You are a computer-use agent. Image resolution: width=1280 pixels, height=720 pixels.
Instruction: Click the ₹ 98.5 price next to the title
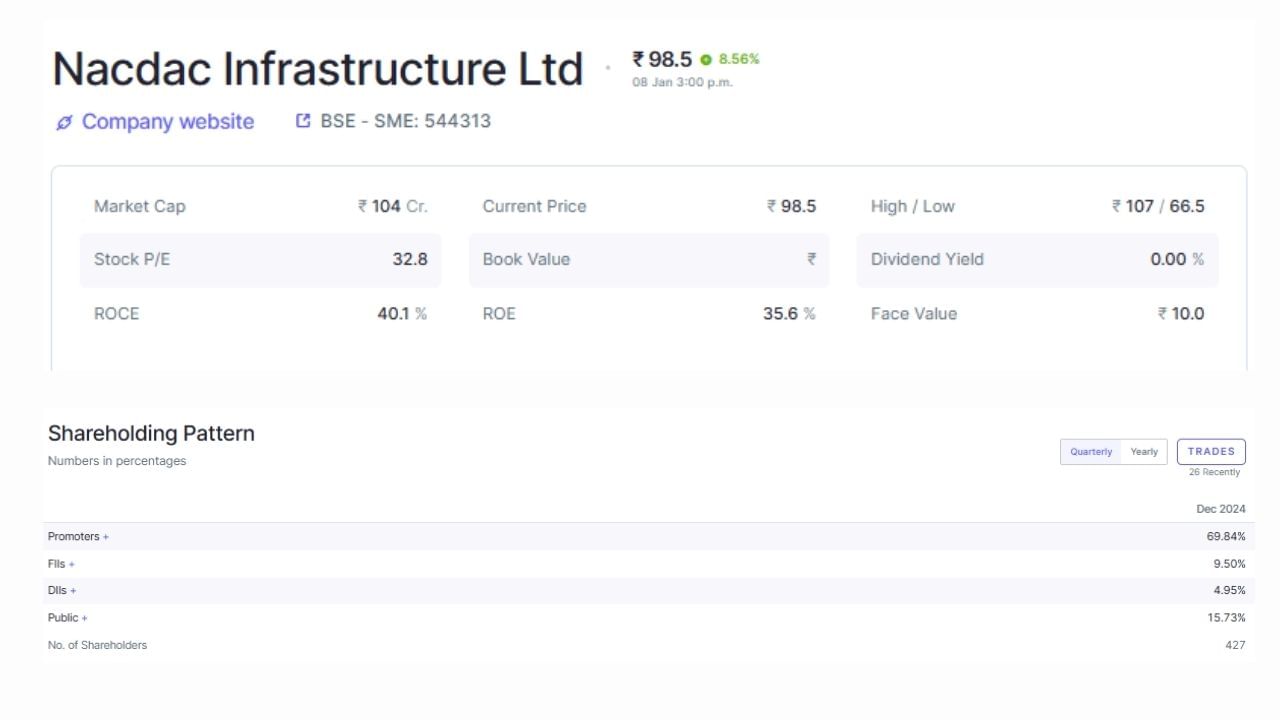click(662, 59)
